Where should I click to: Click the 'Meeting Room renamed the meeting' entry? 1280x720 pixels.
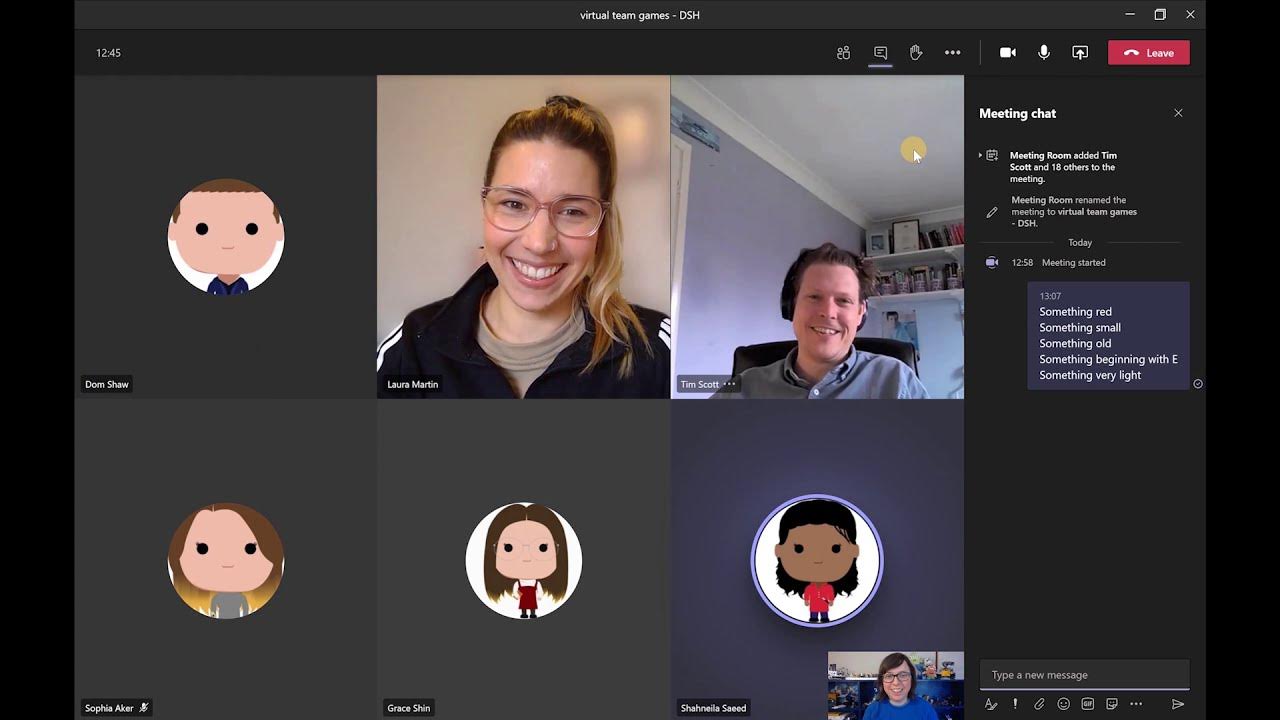click(x=1074, y=212)
